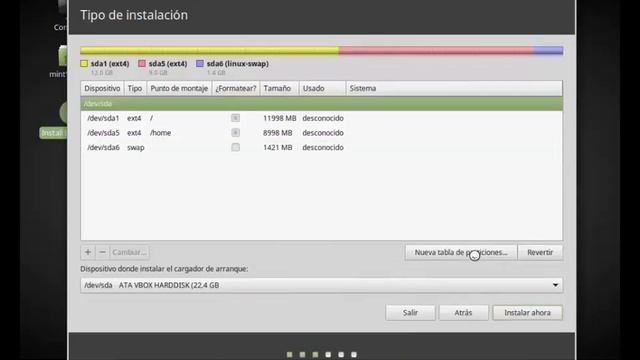Open Nueva tabla de particiones dialog
Screen dimensions: 640x360
click(461, 252)
